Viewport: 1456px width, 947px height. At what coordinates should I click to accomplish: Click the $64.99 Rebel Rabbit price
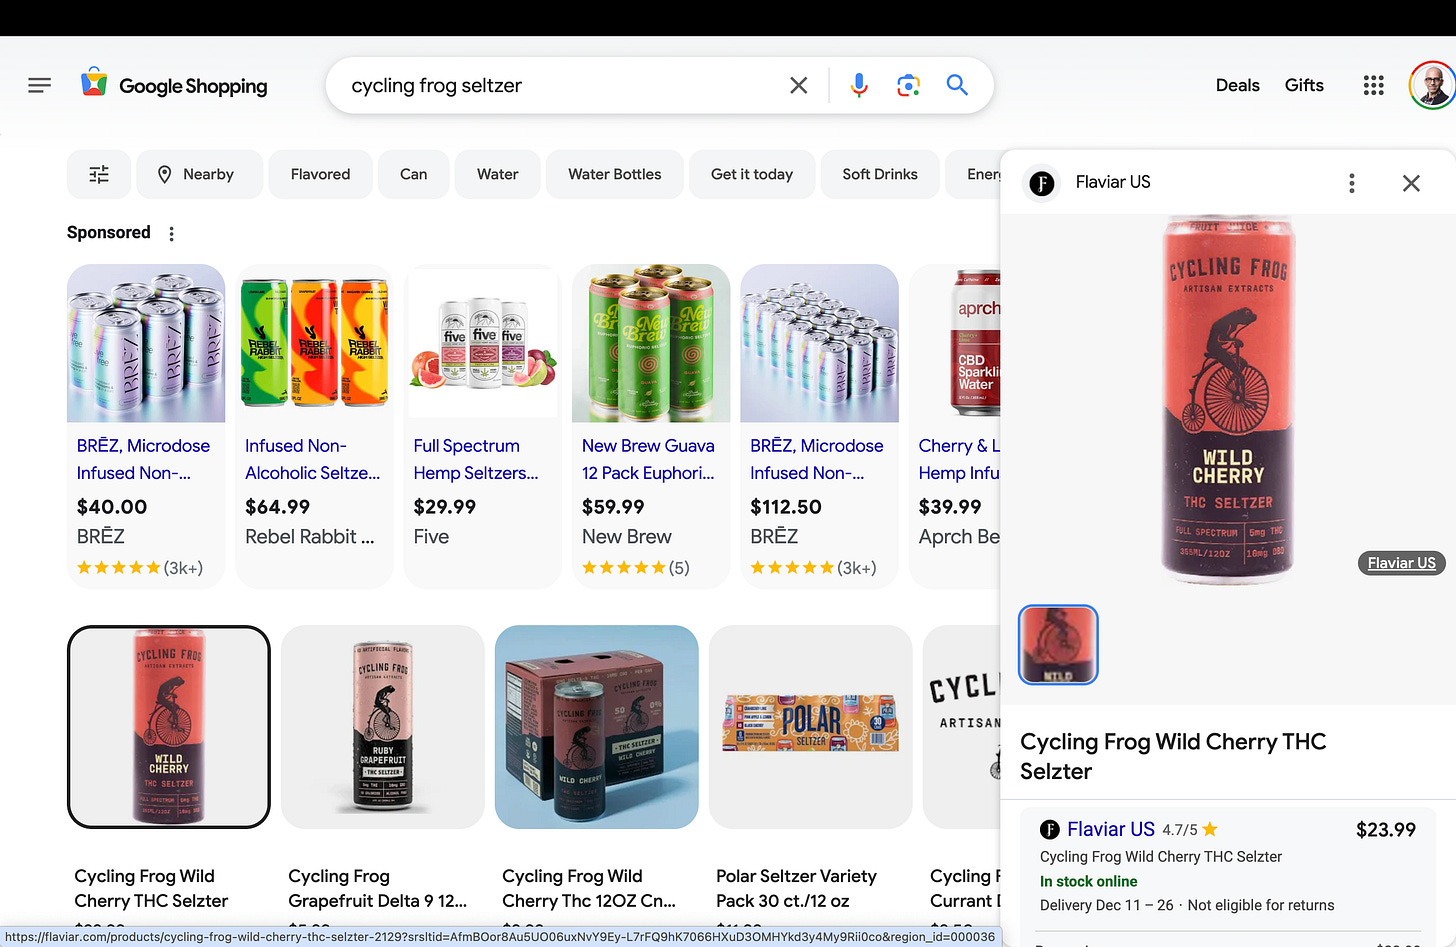click(x=277, y=507)
